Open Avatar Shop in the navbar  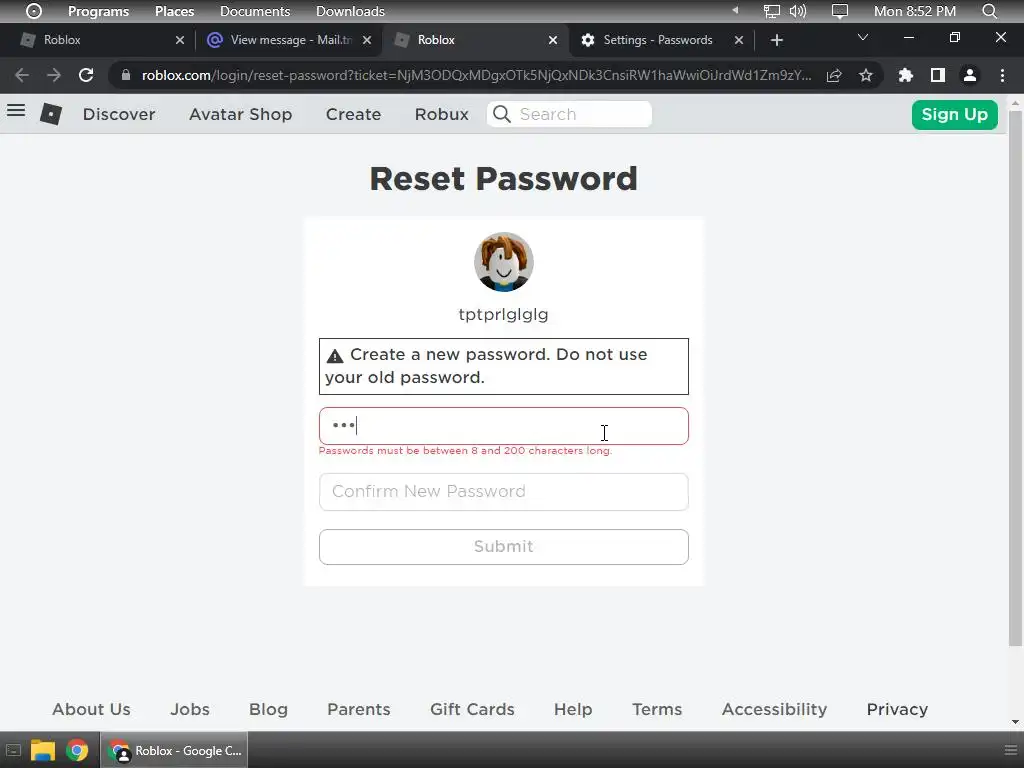(x=240, y=114)
